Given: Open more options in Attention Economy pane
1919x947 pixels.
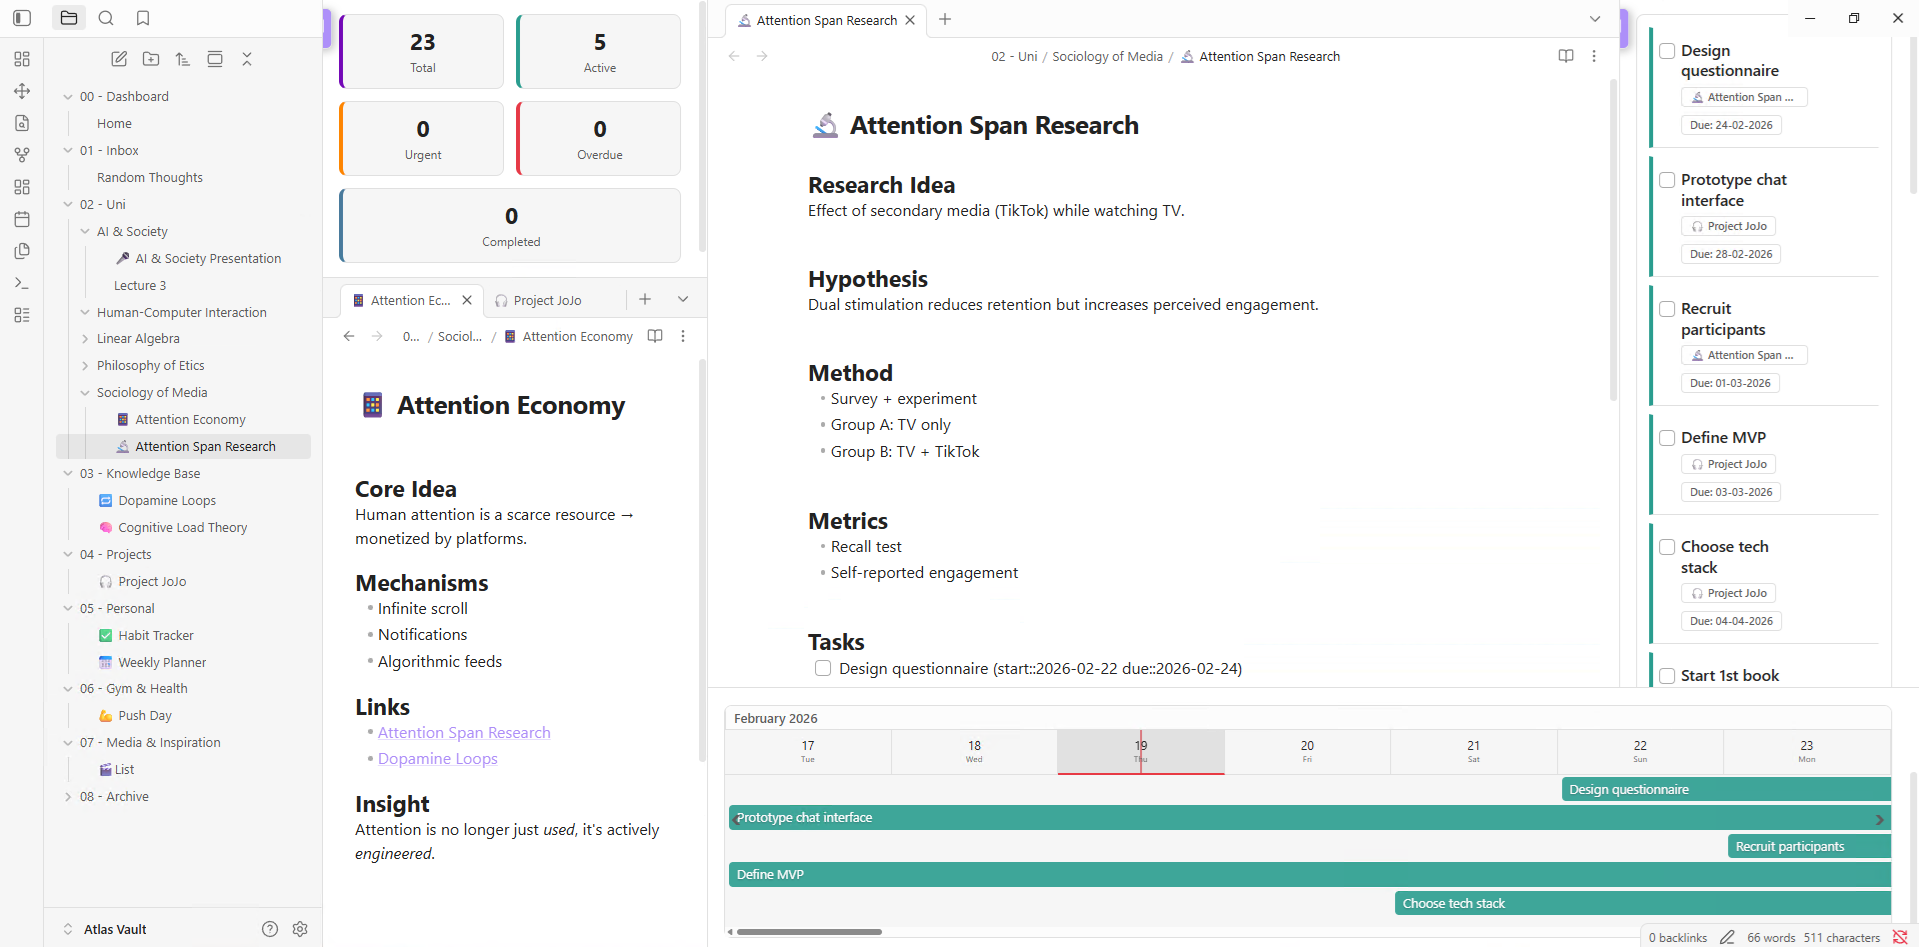Looking at the screenshot, I should (x=683, y=336).
